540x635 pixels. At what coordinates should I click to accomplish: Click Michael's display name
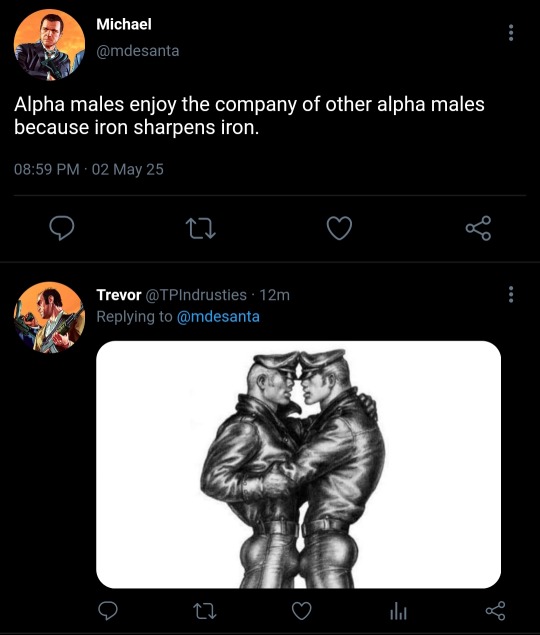tap(124, 24)
